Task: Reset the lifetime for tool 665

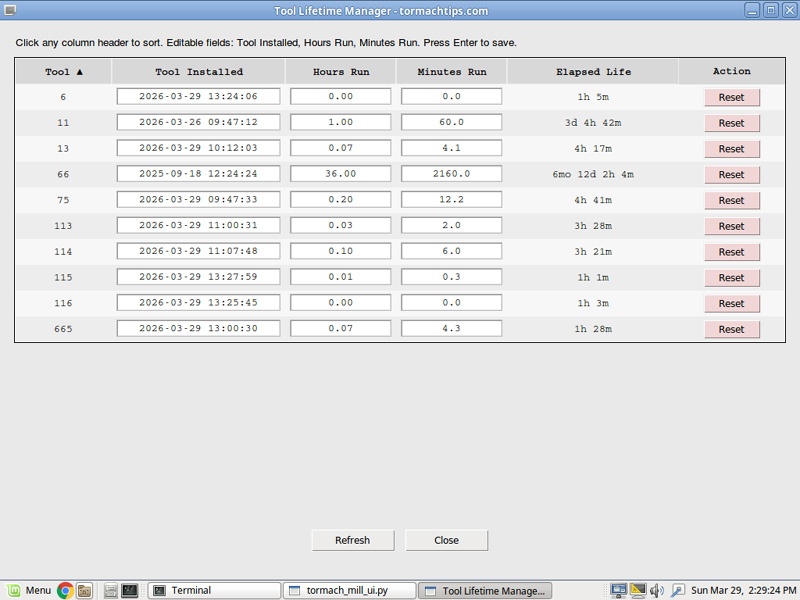Action: click(731, 329)
